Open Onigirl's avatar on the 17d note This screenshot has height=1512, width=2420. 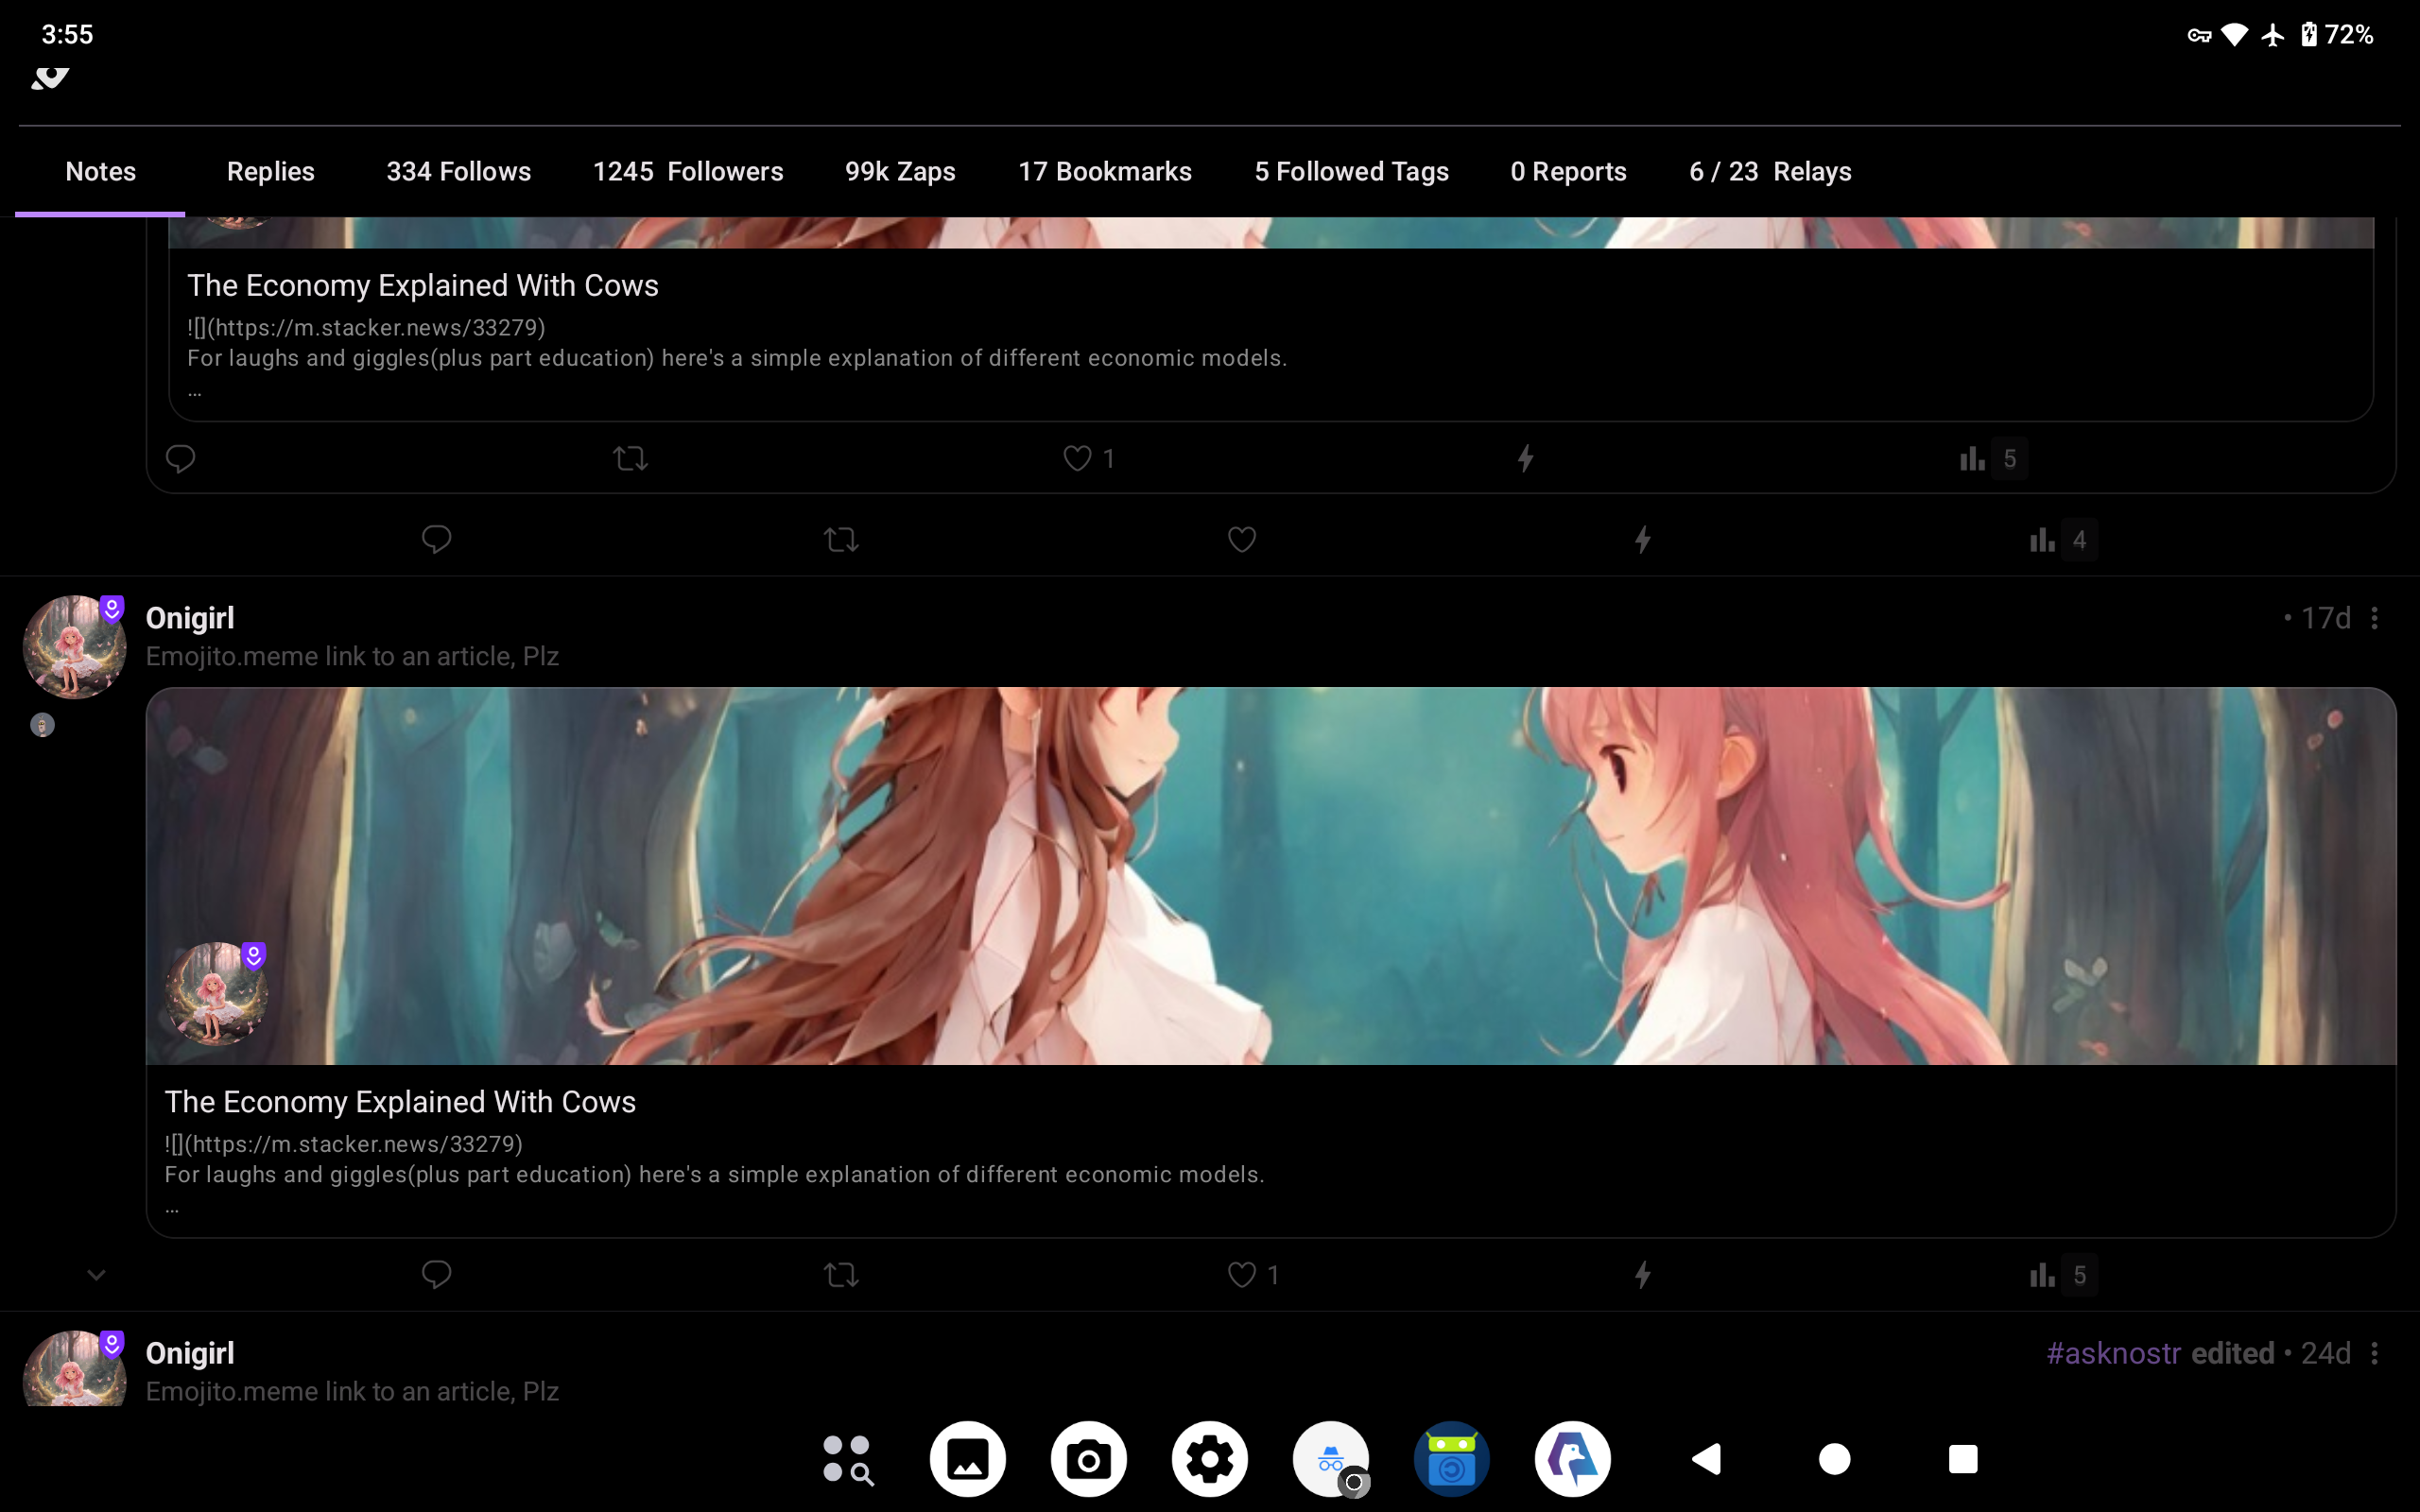tap(74, 647)
